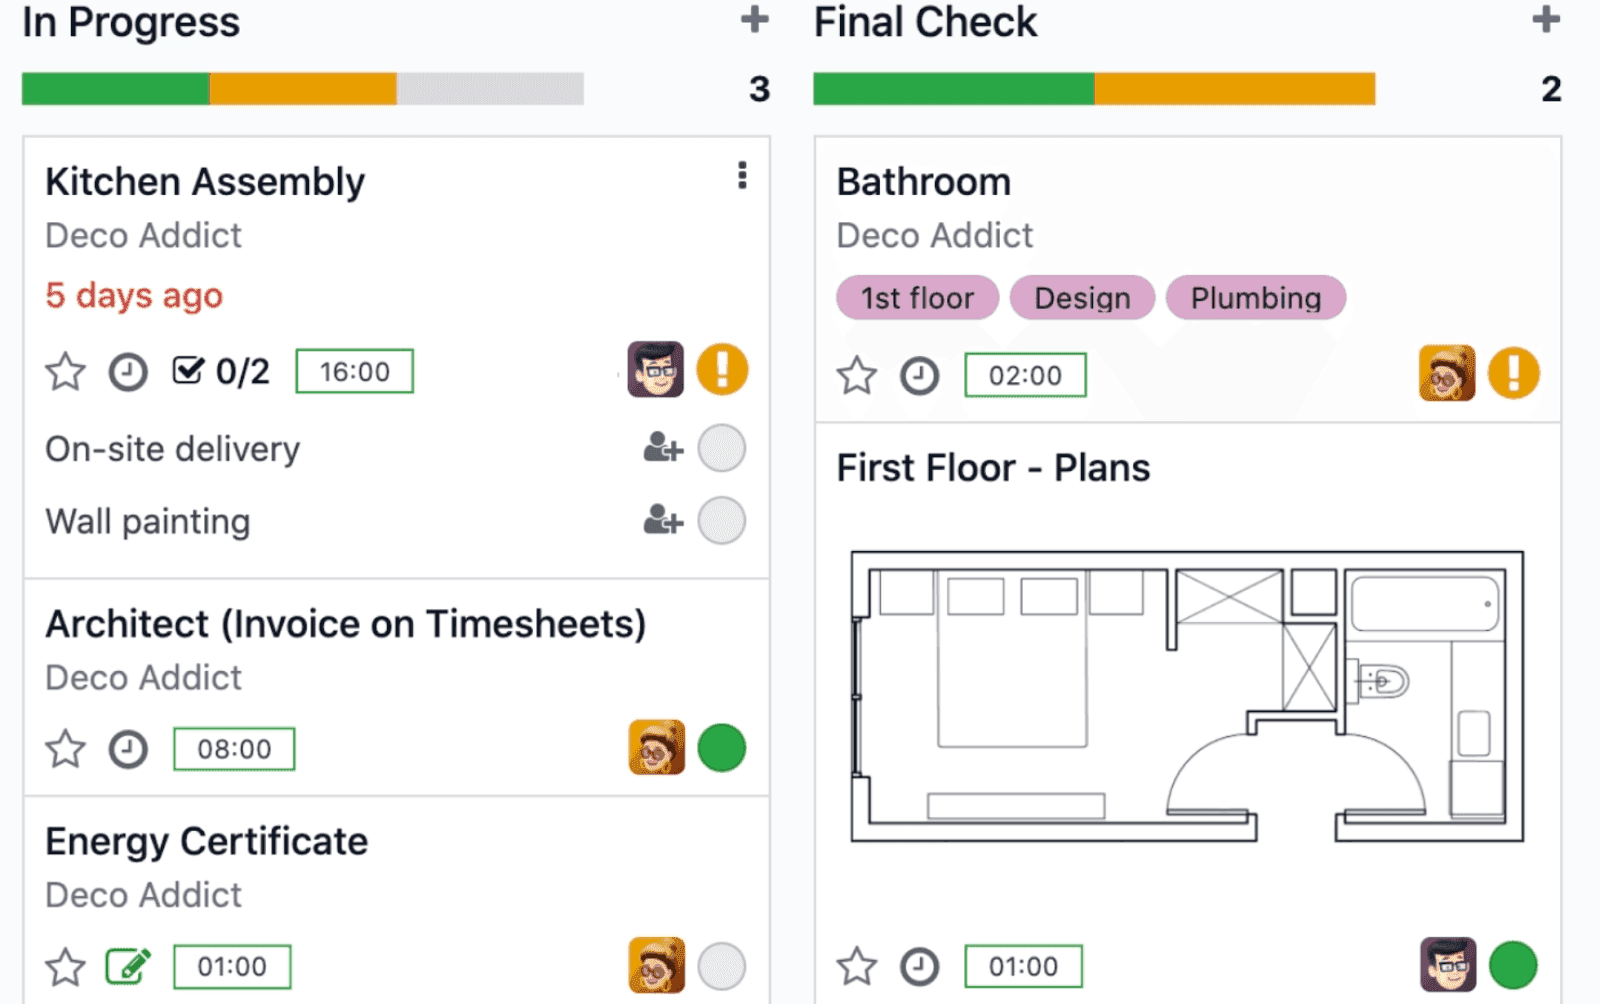Screen dimensions: 1600x1004
Task: Star the Kitchen Assembly task
Action: coord(64,371)
